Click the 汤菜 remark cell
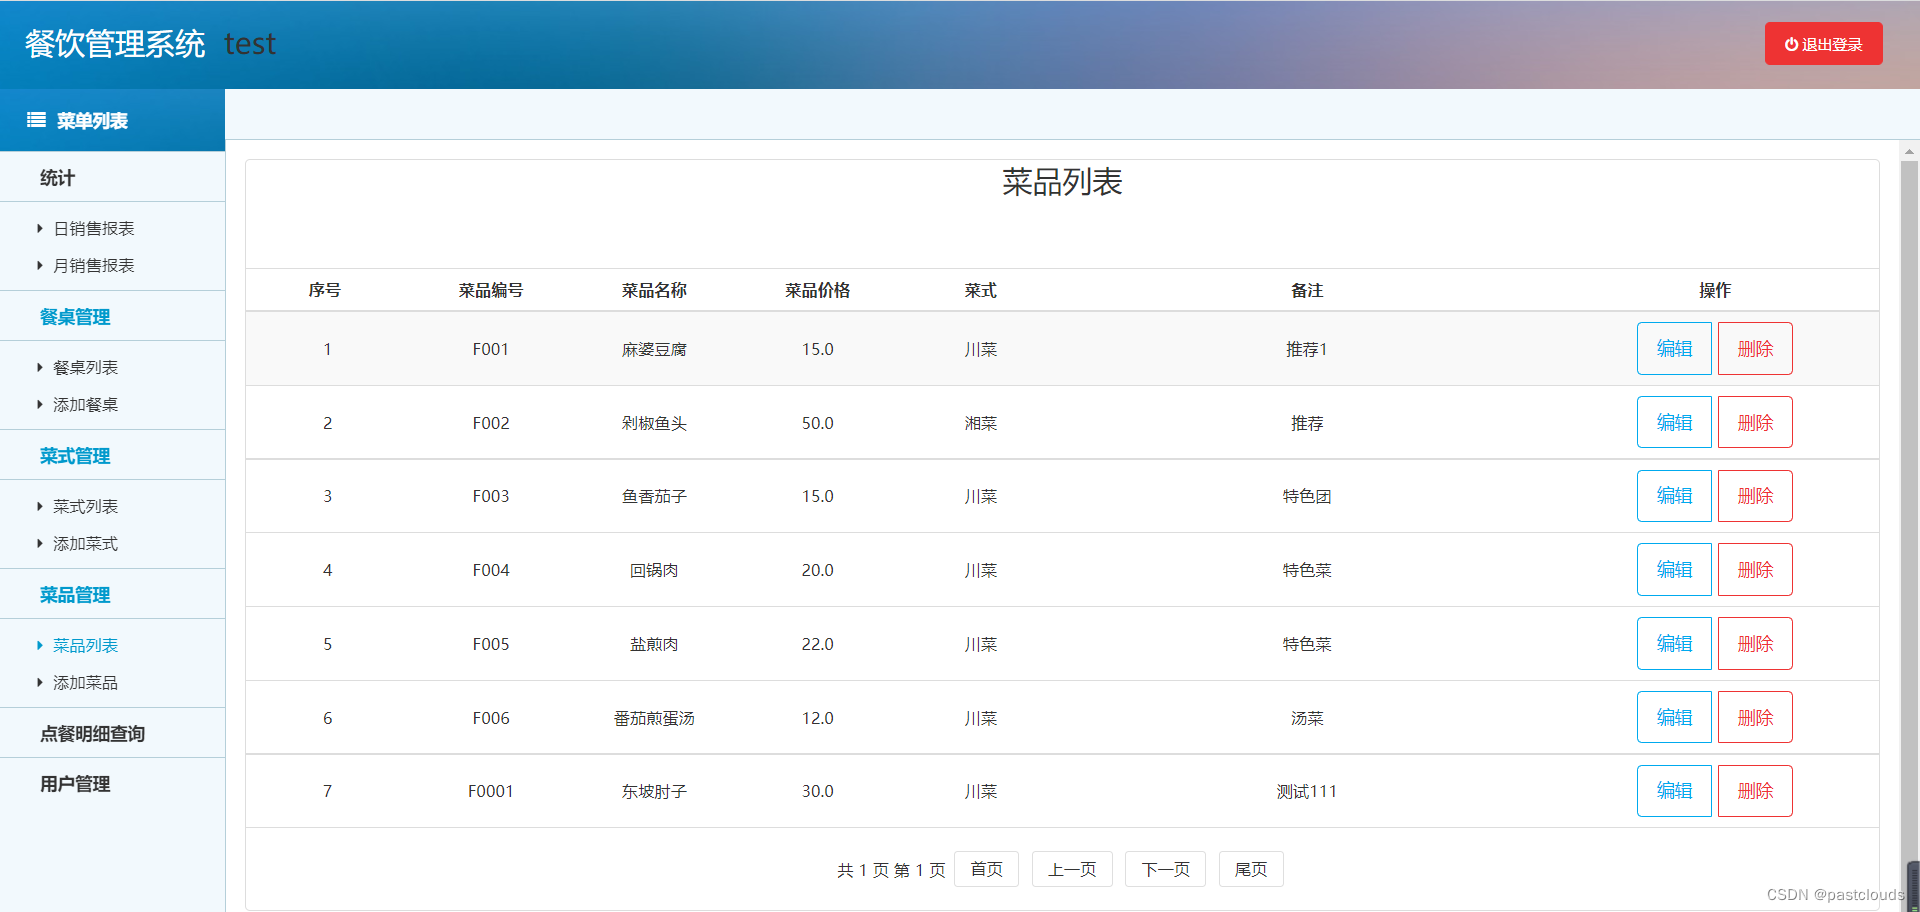1920x912 pixels. click(x=1307, y=718)
